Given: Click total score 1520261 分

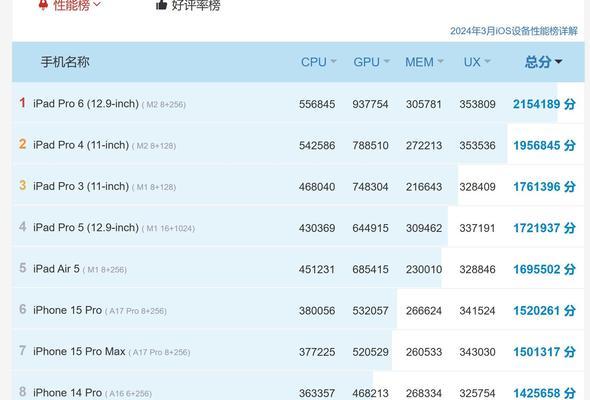Looking at the screenshot, I should pyautogui.click(x=544, y=311).
